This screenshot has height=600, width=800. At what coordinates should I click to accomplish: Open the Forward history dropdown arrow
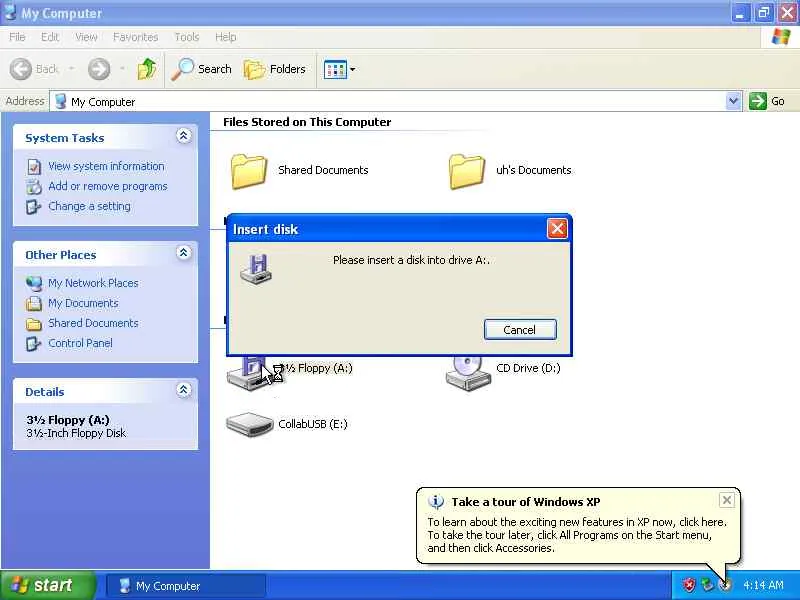[x=122, y=68]
